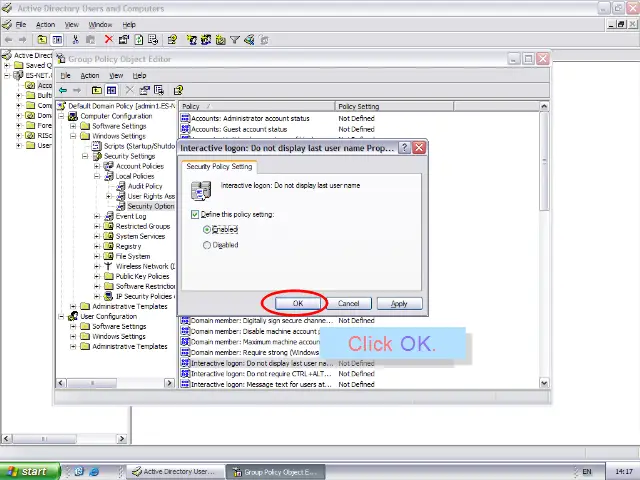
Task: Click the Apply button
Action: (x=399, y=303)
